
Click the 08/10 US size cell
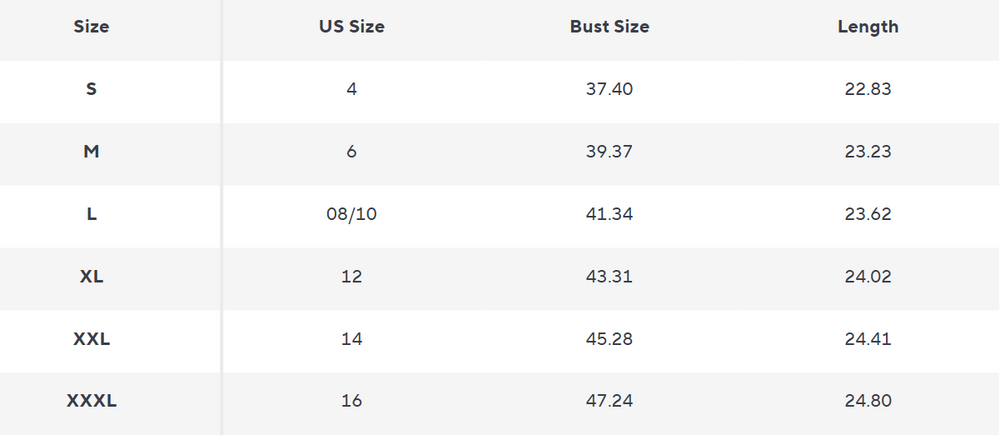[351, 214]
